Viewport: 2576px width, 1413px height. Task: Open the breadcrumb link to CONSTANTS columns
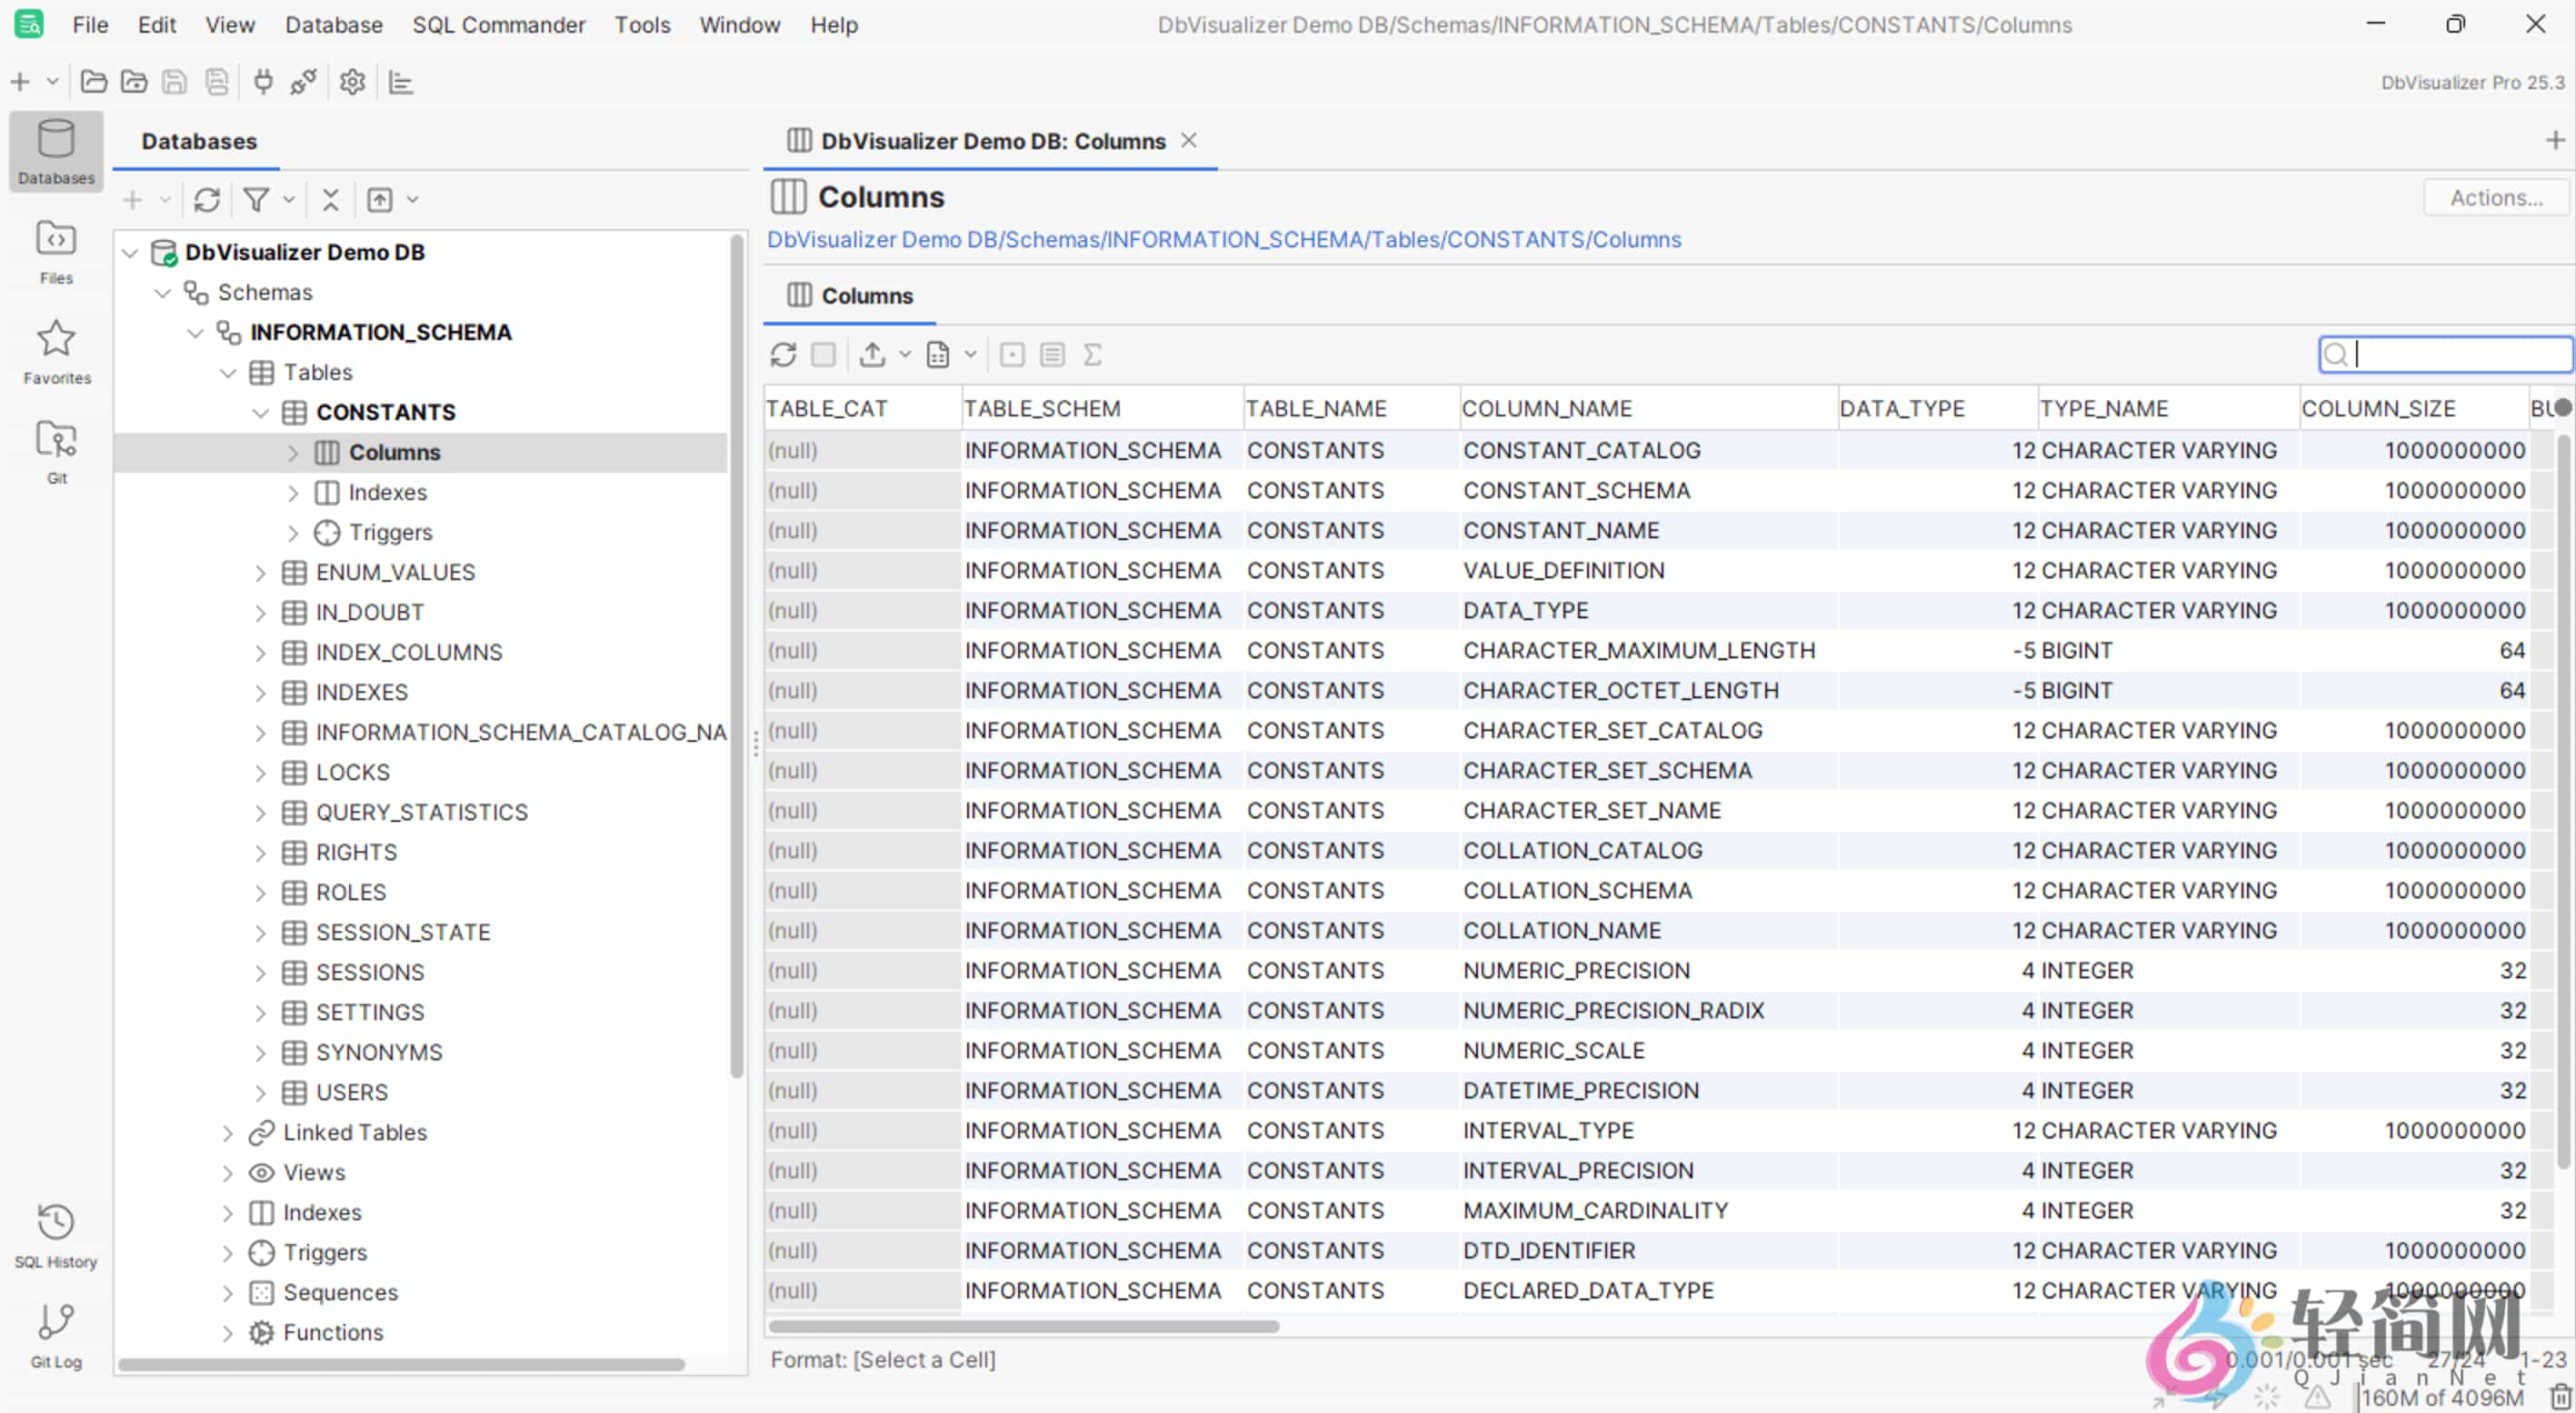1224,240
